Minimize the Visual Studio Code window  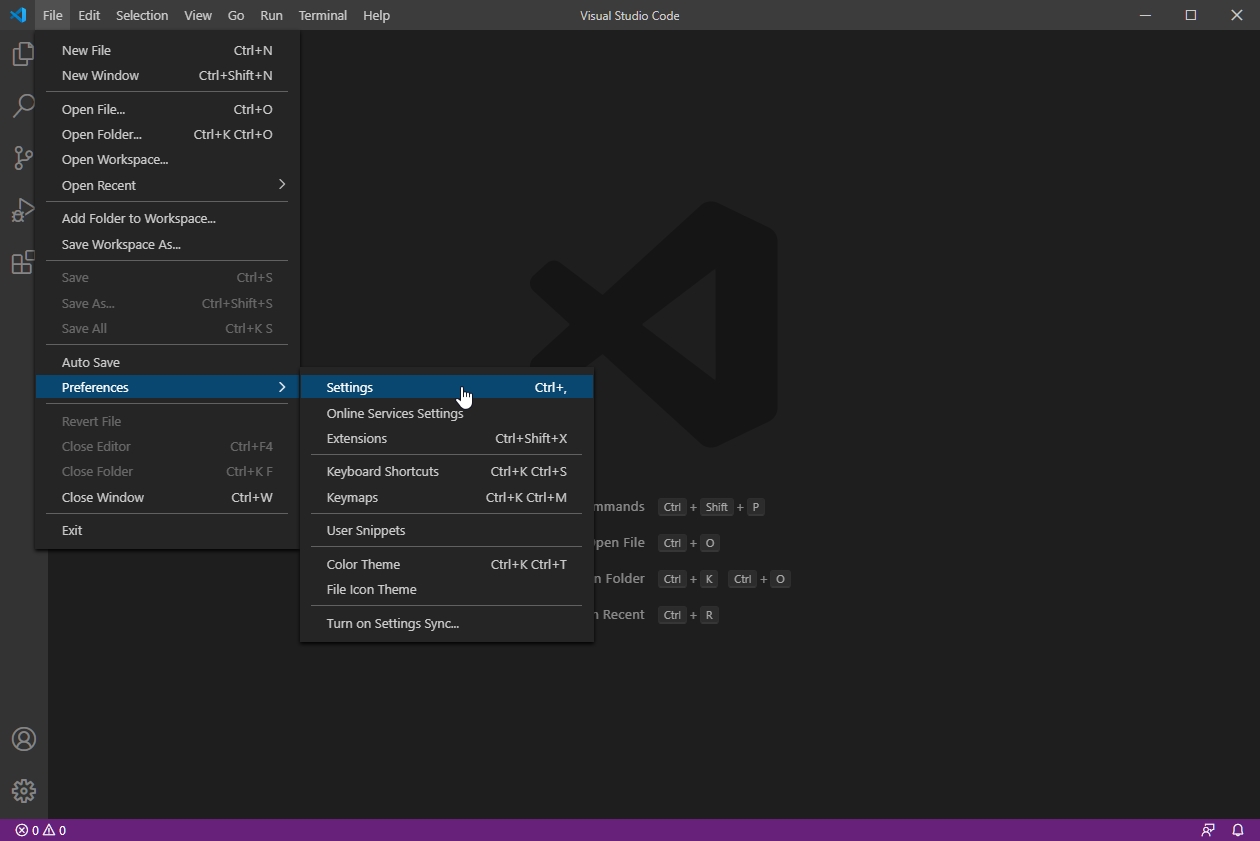1145,15
